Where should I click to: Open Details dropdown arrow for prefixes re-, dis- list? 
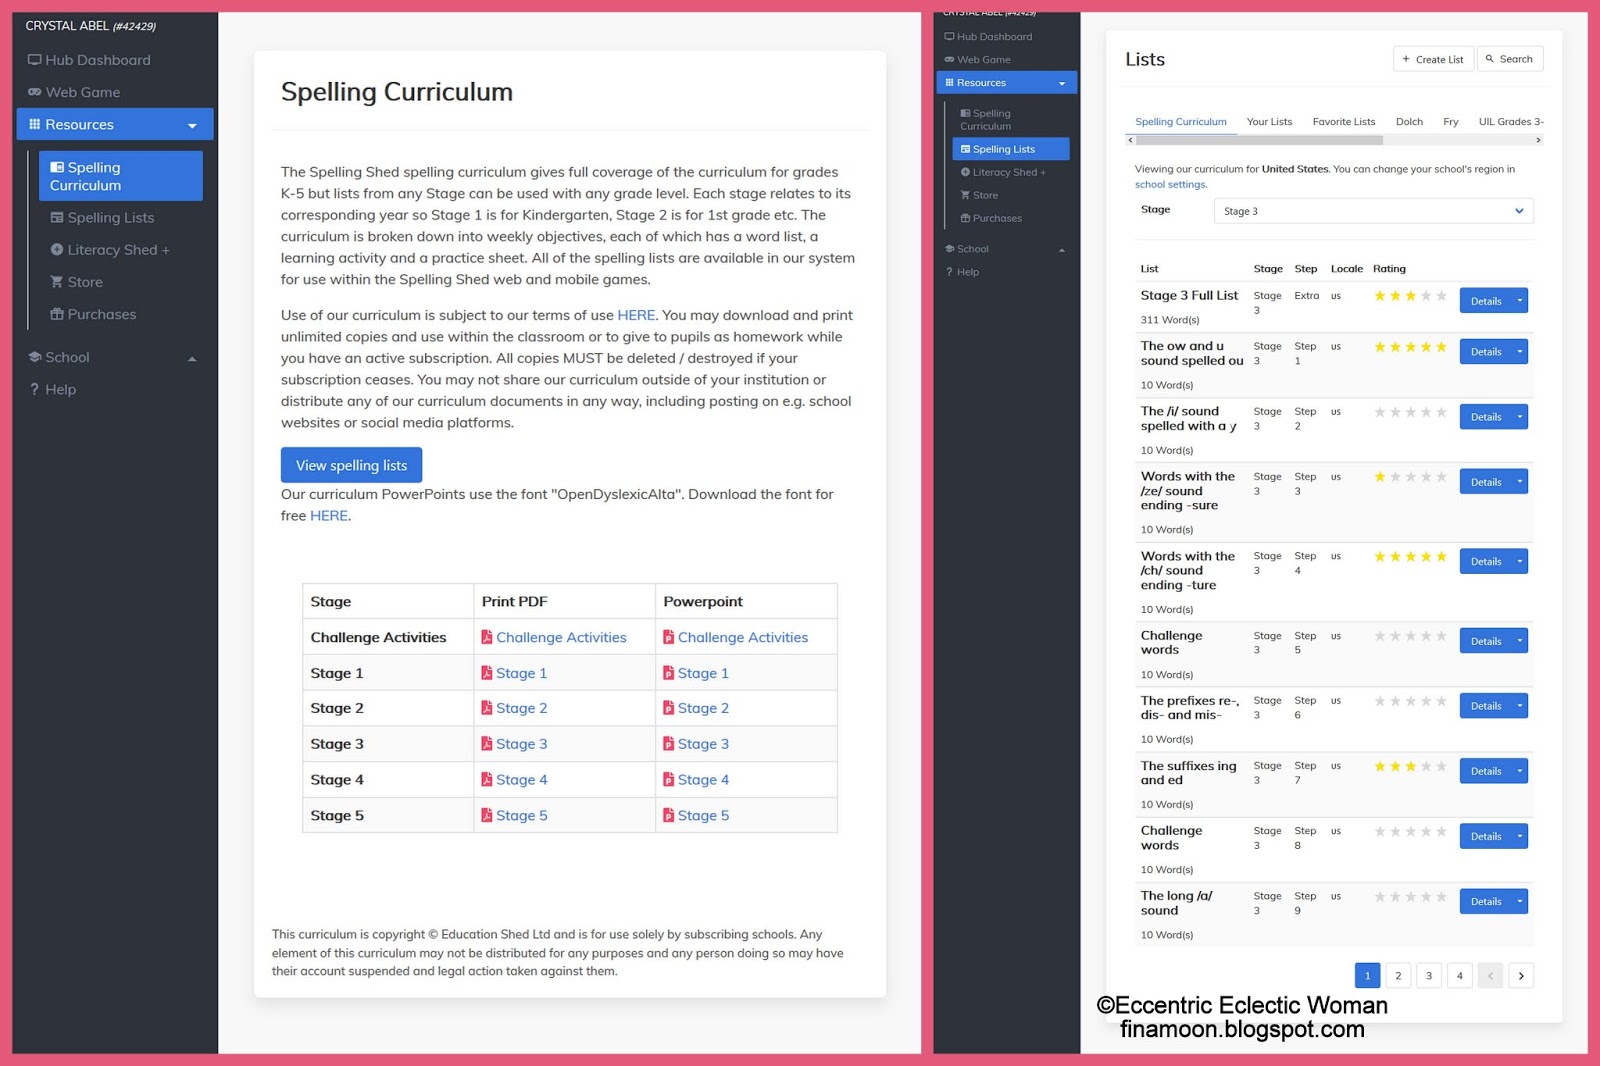click(x=1520, y=706)
